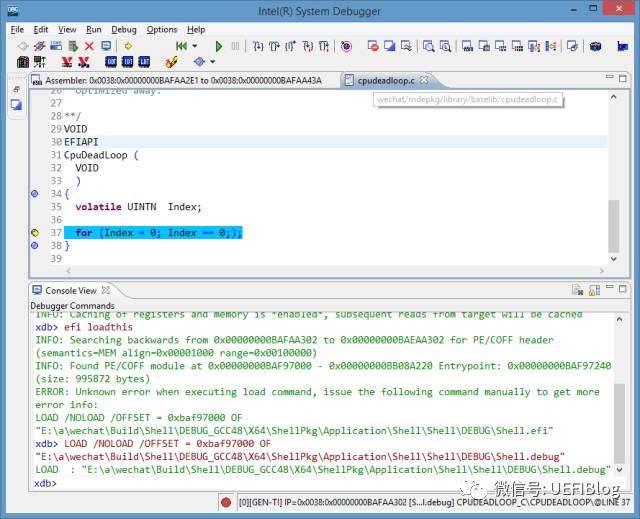This screenshot has height=519, width=640.
Task: Click the editor scrollbar up arrow
Action: pyautogui.click(x=613, y=97)
